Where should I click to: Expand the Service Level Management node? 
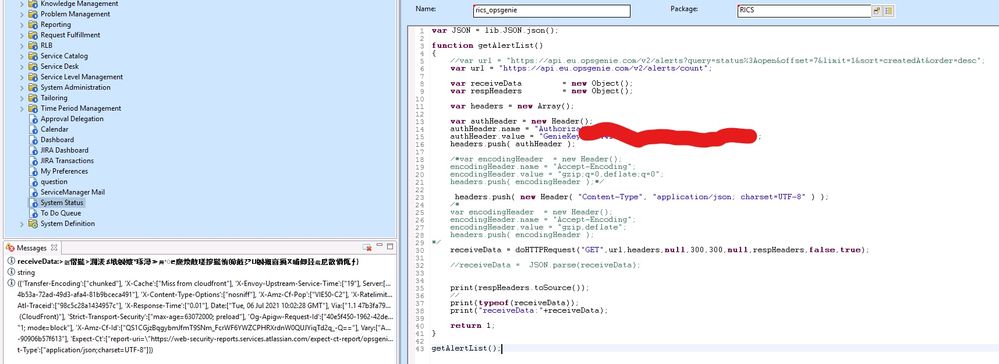[22, 77]
